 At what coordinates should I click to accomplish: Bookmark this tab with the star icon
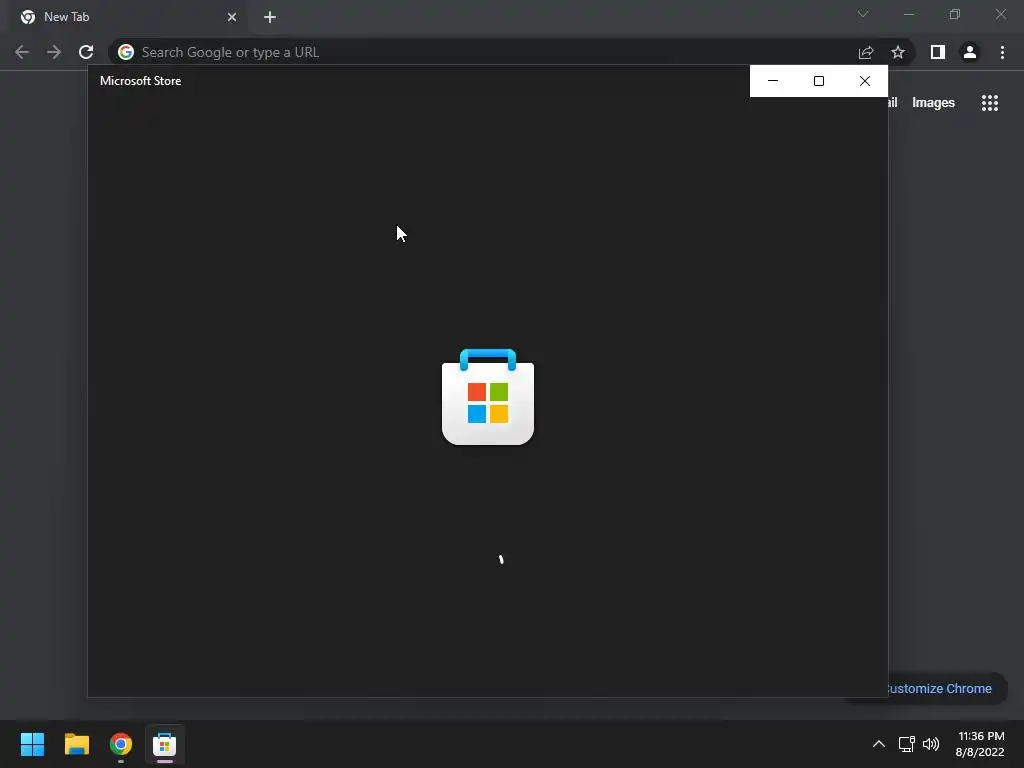click(x=898, y=52)
